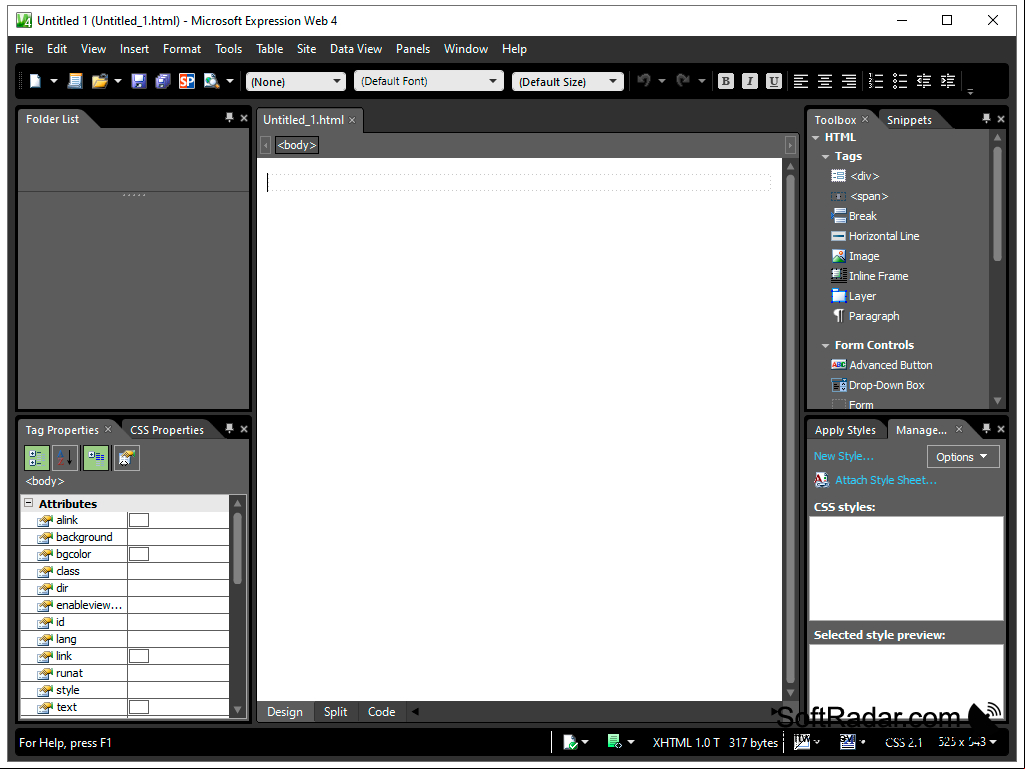1025x769 pixels.
Task: Click the SuperPreview icon
Action: (187, 81)
